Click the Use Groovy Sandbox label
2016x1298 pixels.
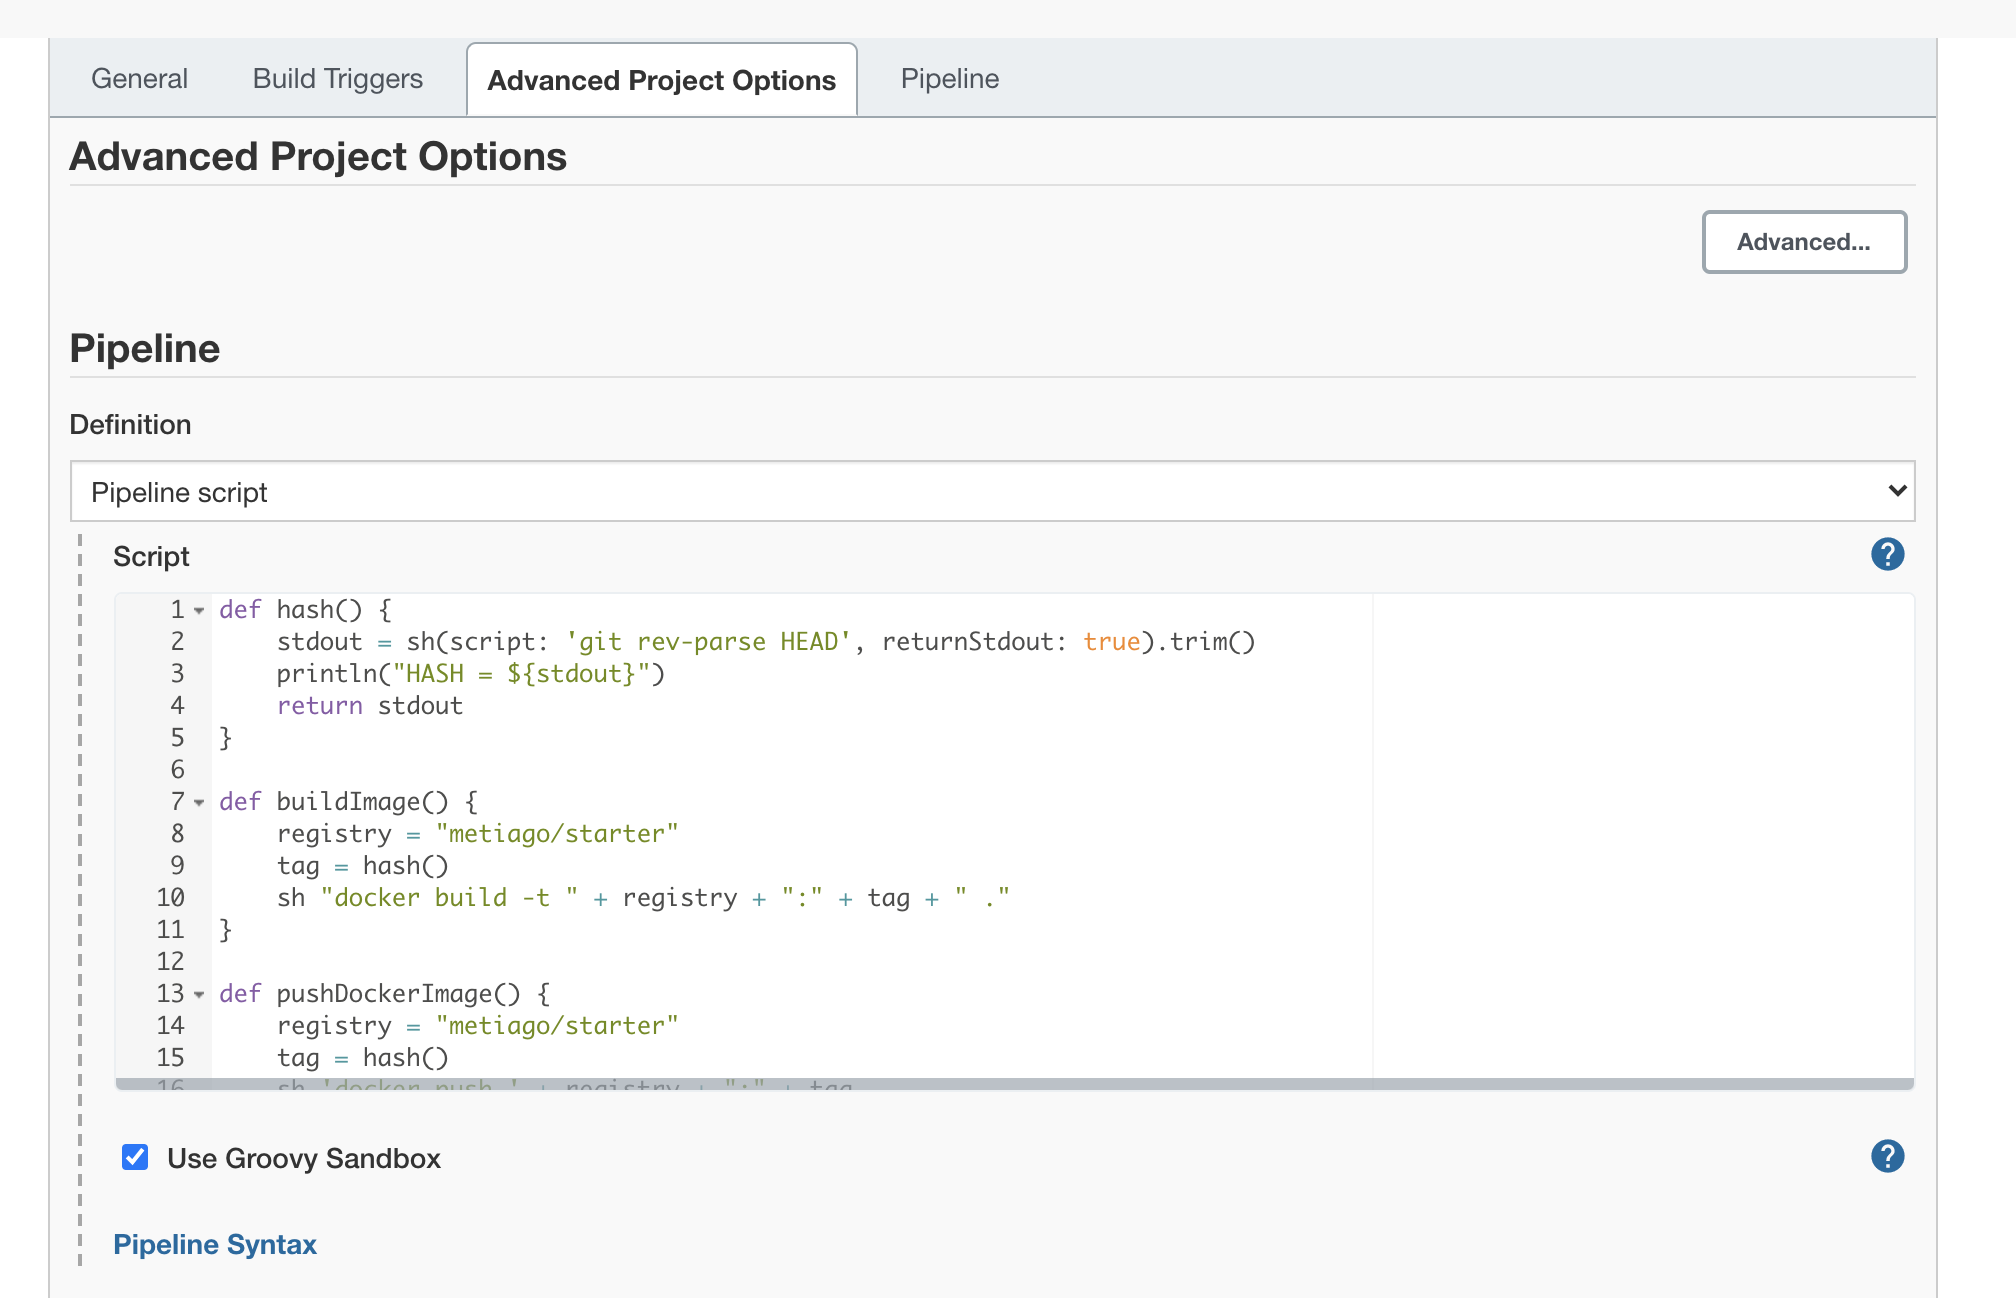304,1158
